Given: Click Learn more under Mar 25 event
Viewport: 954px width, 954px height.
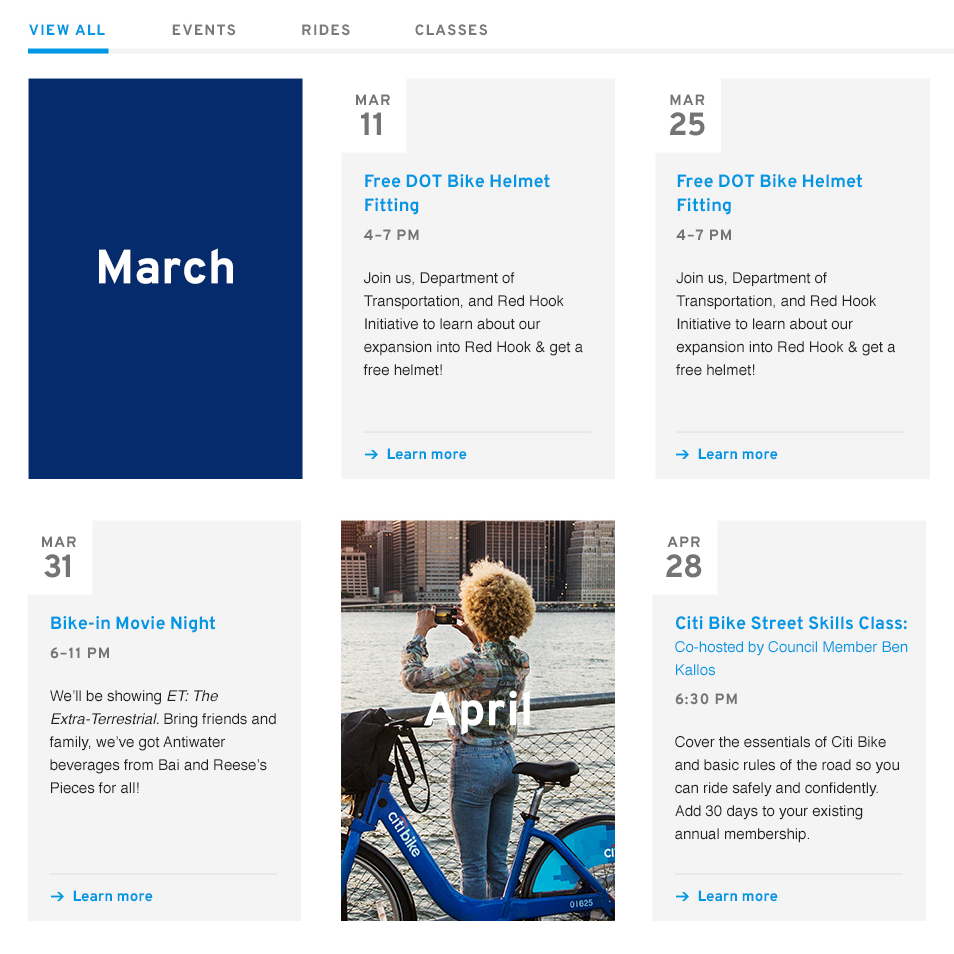Looking at the screenshot, I should point(737,454).
